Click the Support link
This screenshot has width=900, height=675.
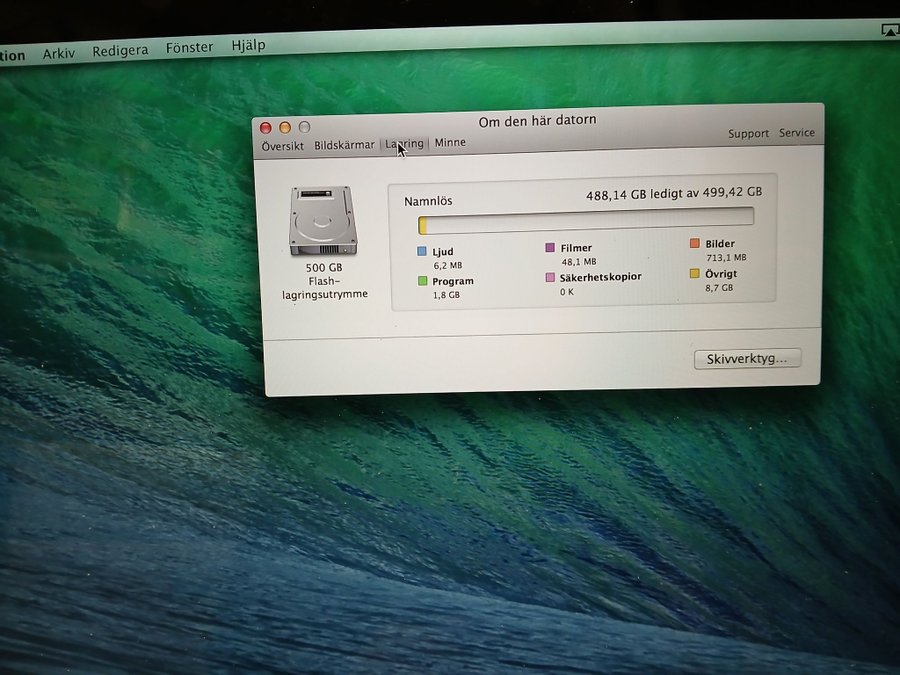(748, 133)
